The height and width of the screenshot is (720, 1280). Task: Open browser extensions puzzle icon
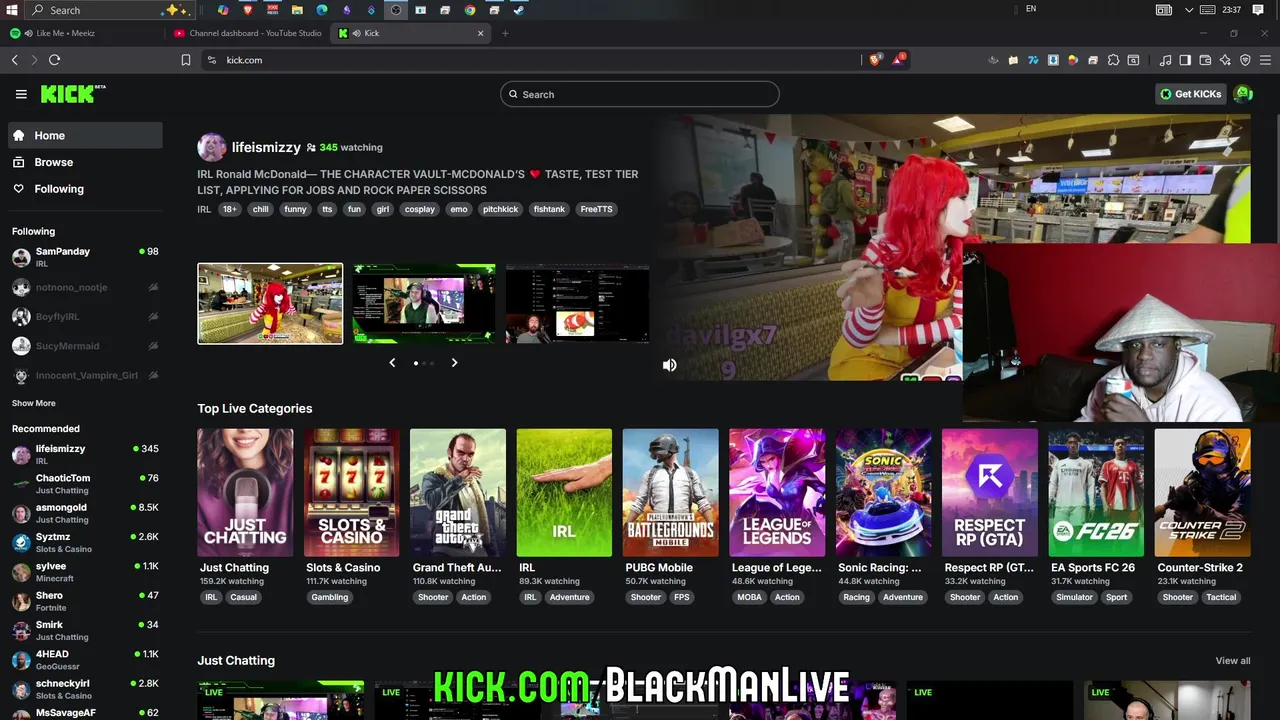point(1113,60)
